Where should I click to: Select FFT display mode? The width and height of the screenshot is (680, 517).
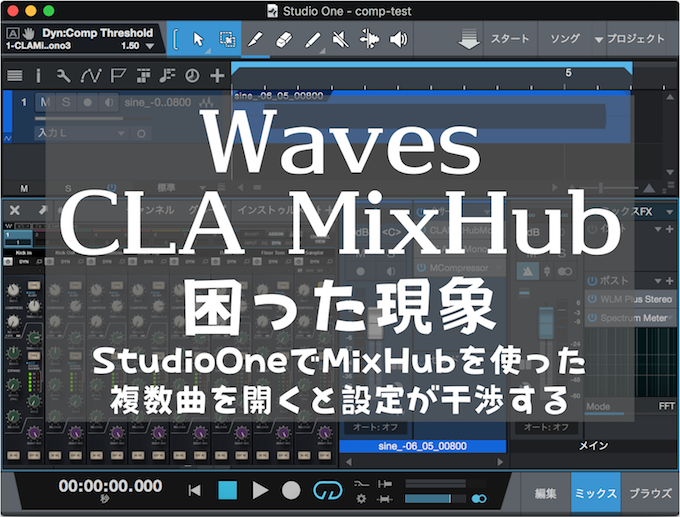pos(666,406)
